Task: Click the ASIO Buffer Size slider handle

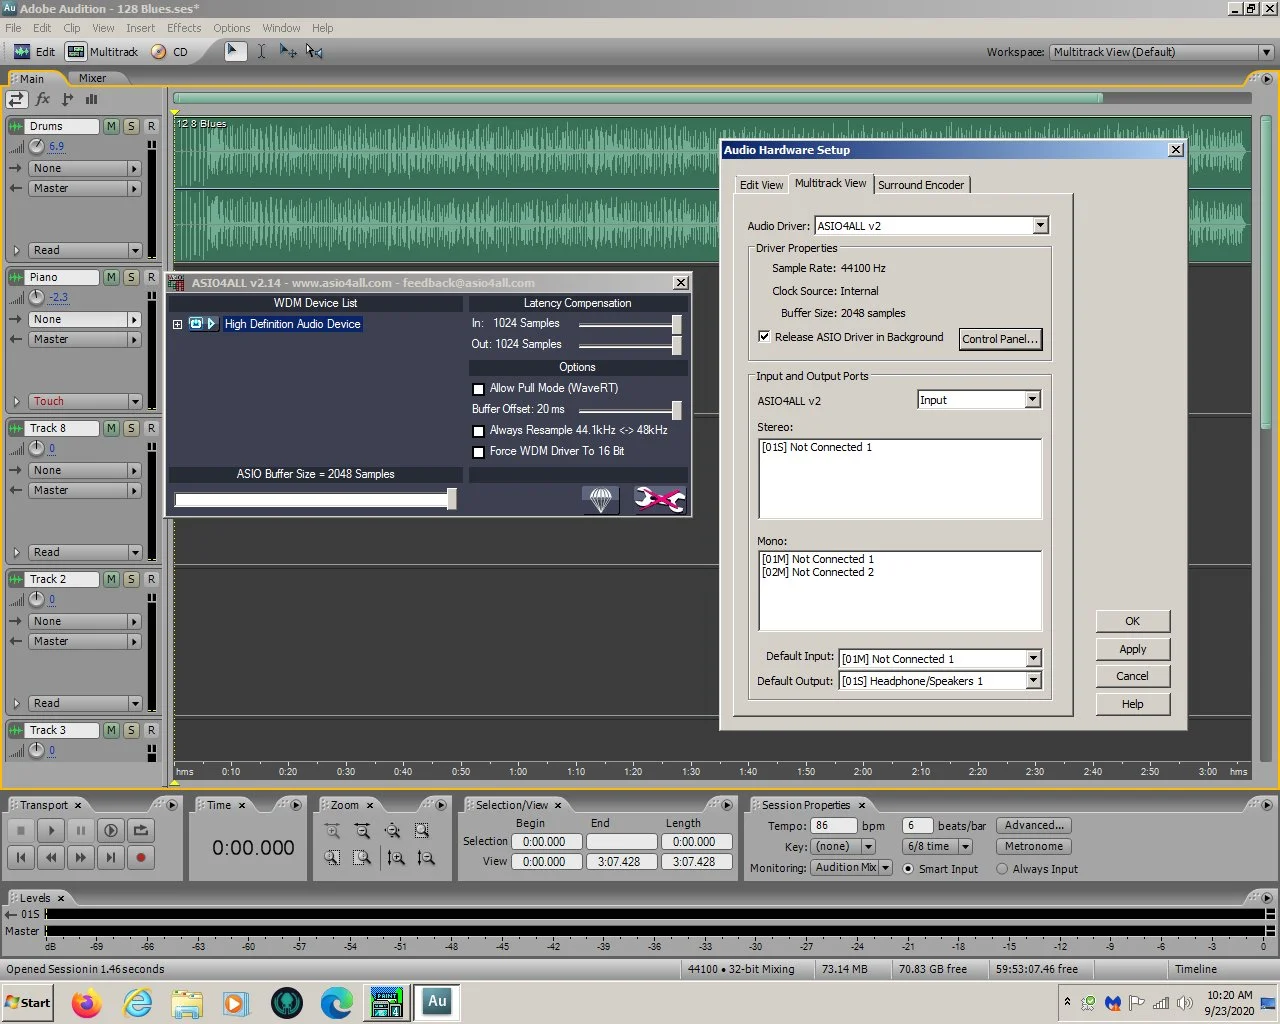Action: (x=452, y=499)
